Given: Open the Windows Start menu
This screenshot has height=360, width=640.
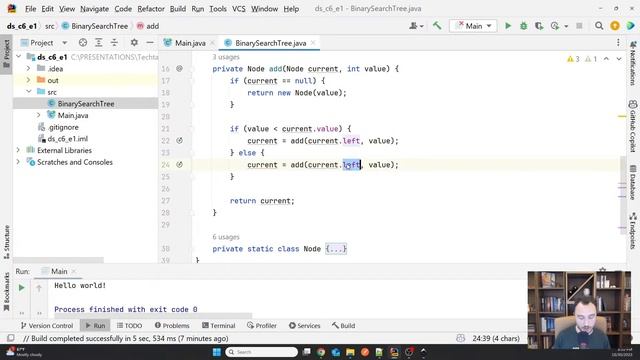Looking at the screenshot, I should pos(217,352).
